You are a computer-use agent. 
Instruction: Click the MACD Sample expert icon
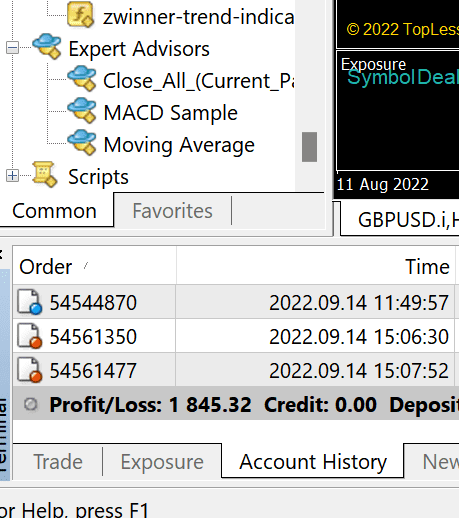(82, 110)
